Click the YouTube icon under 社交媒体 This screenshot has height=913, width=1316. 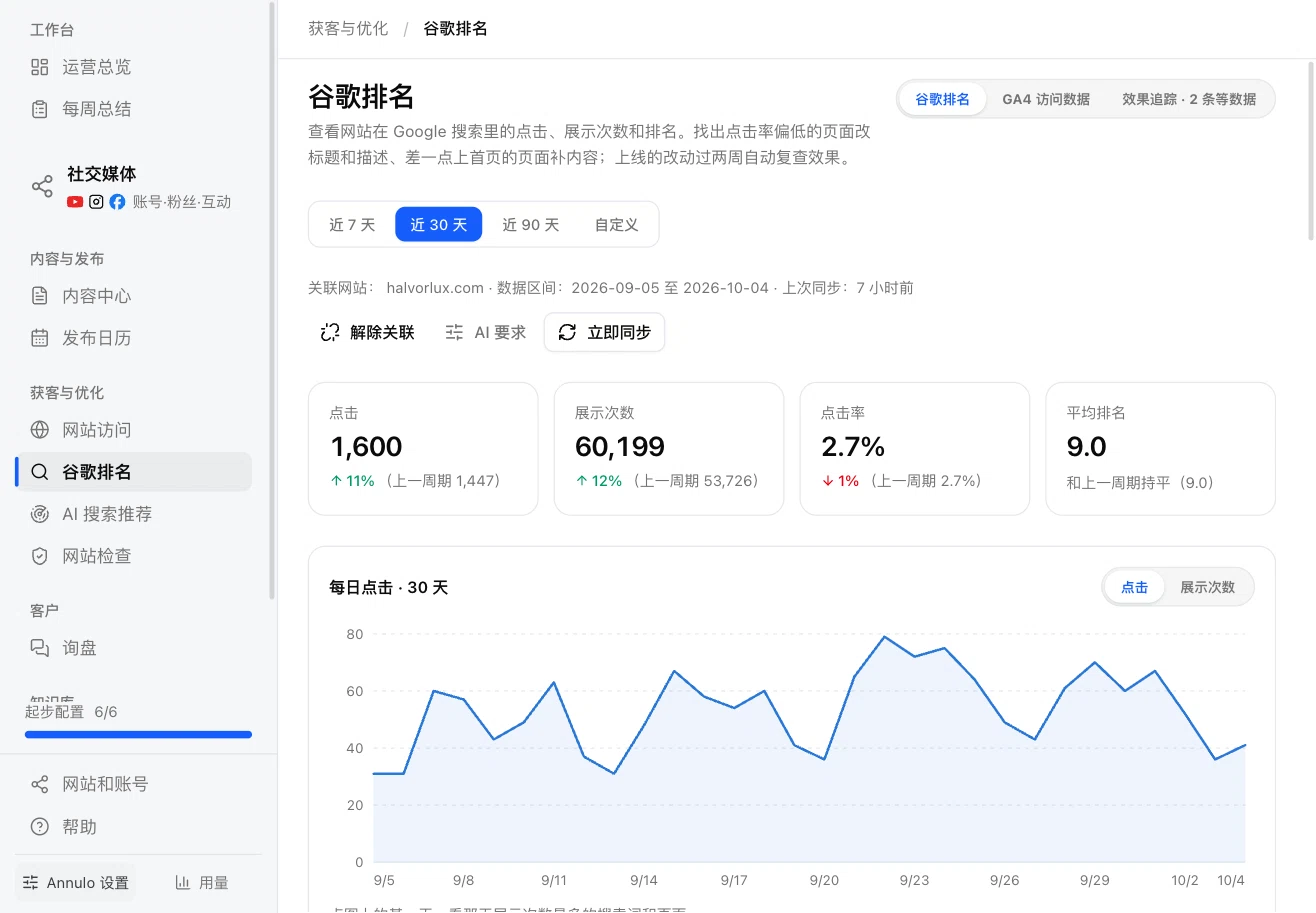click(75, 202)
